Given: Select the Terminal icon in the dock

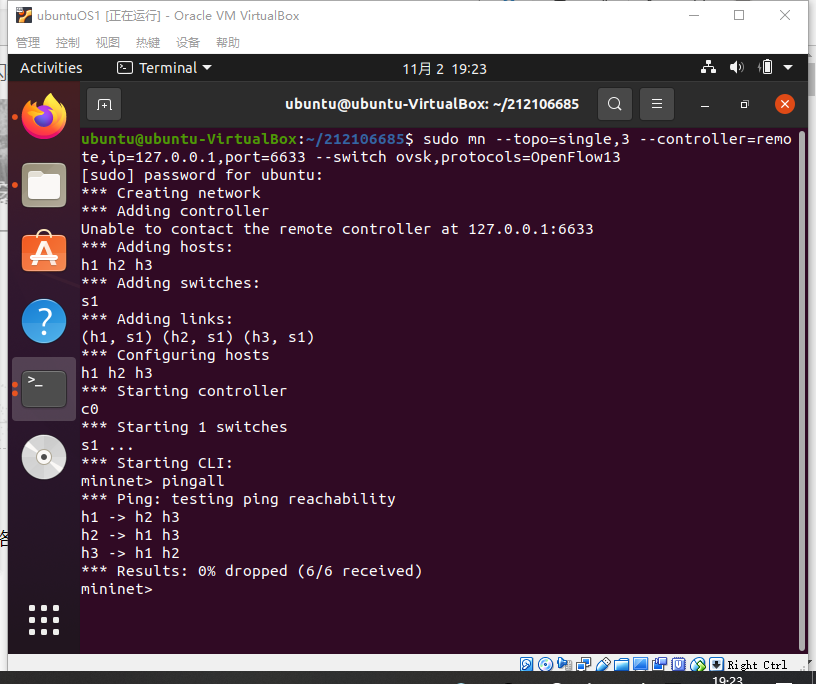Looking at the screenshot, I should (44, 389).
